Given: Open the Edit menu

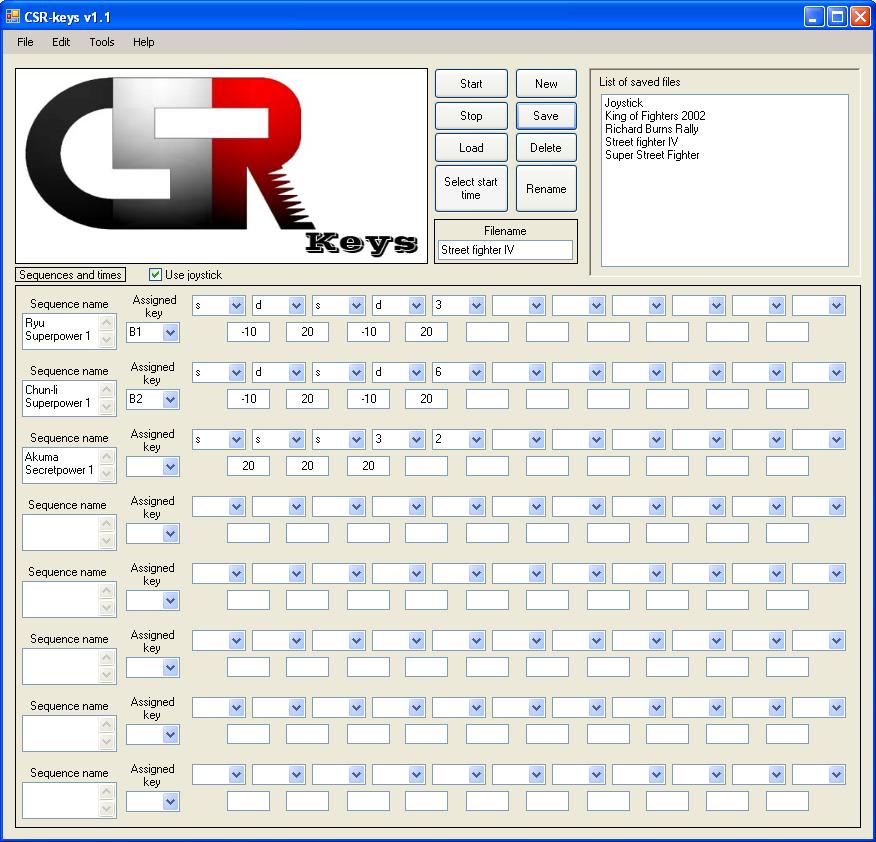Looking at the screenshot, I should [x=61, y=42].
